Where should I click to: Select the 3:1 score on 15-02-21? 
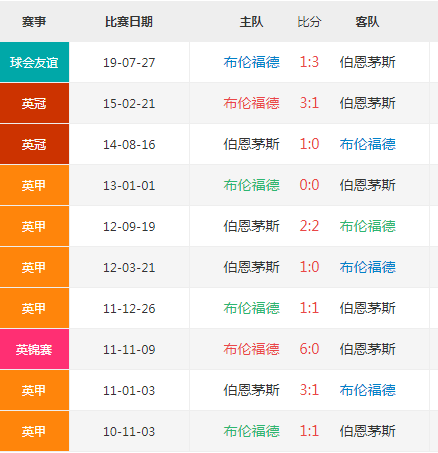pyautogui.click(x=309, y=103)
